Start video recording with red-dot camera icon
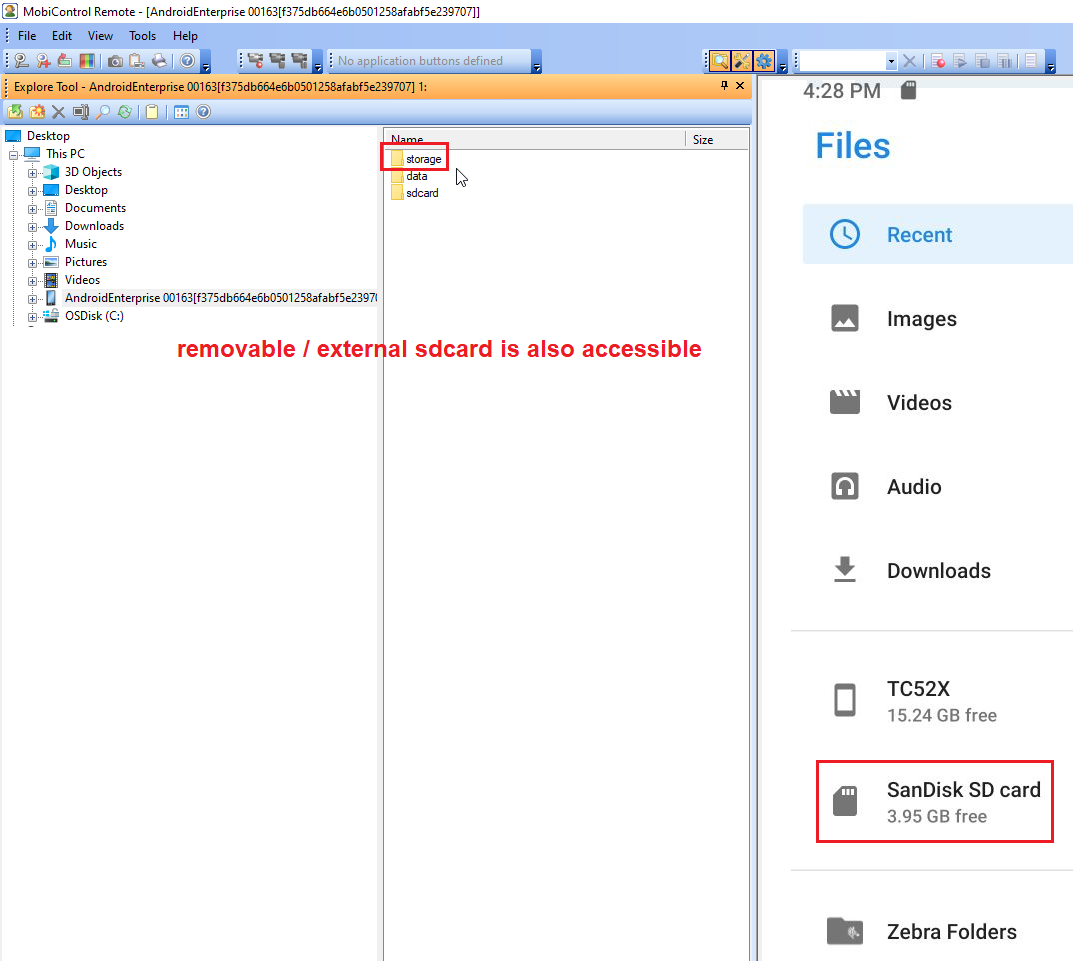Image resolution: width=1073 pixels, height=961 pixels. [x=256, y=61]
